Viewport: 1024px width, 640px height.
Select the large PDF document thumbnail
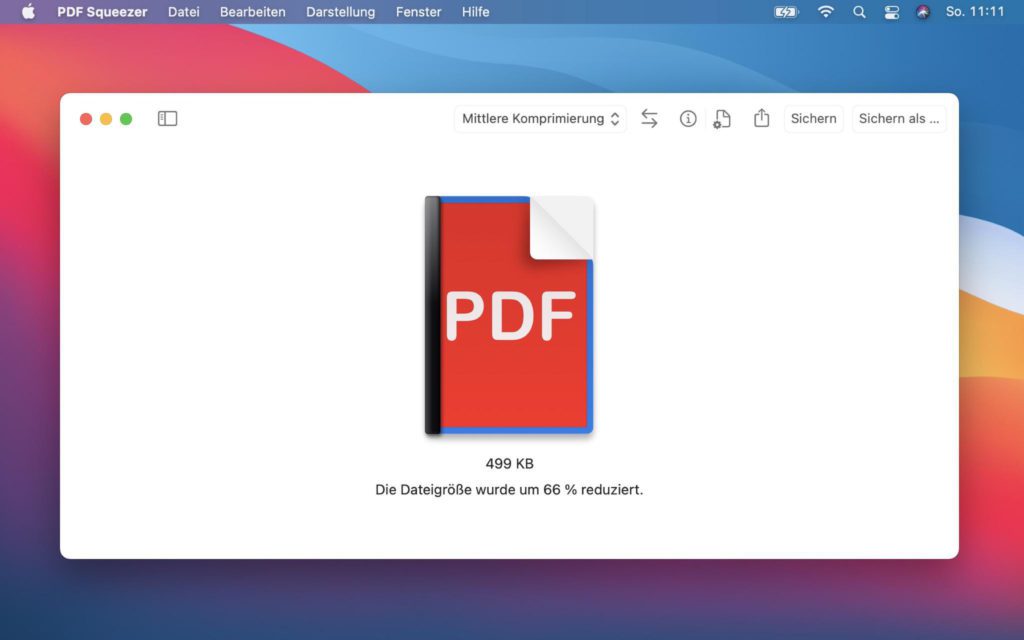510,316
